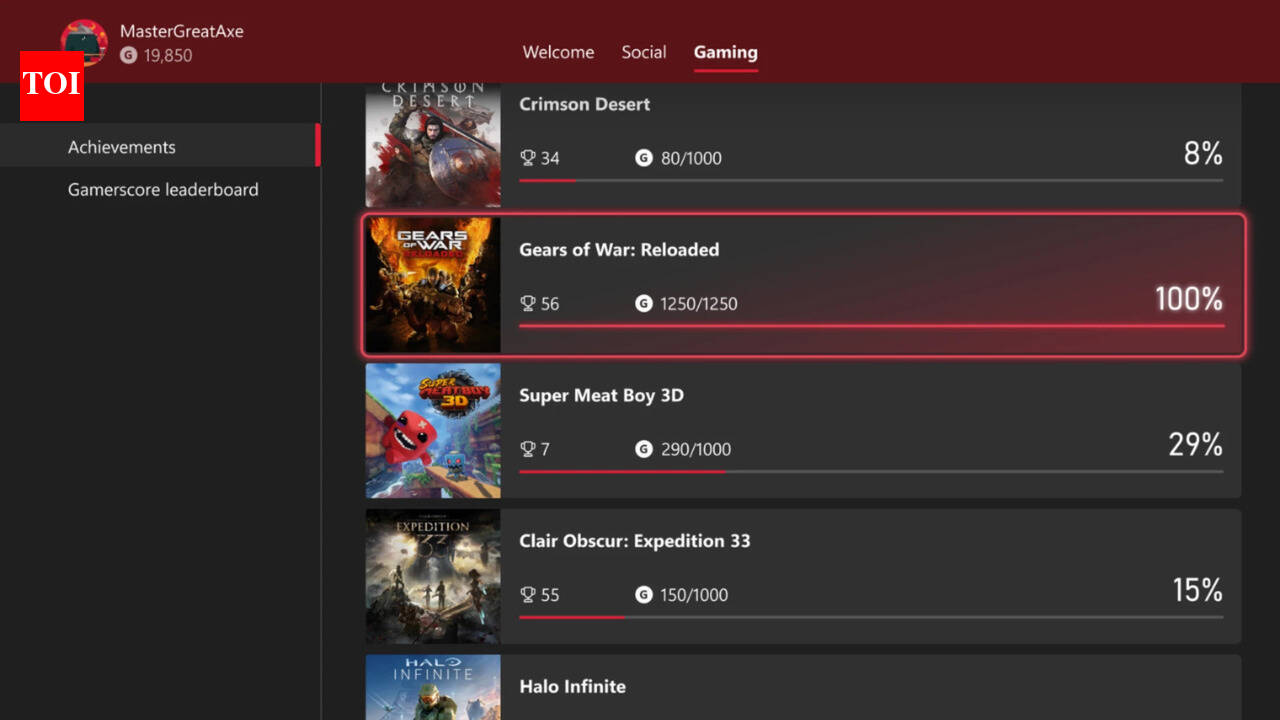Image resolution: width=1280 pixels, height=720 pixels.
Task: Click the gamerscore icon on Super Meat Boy 3D
Action: pyautogui.click(x=643, y=449)
